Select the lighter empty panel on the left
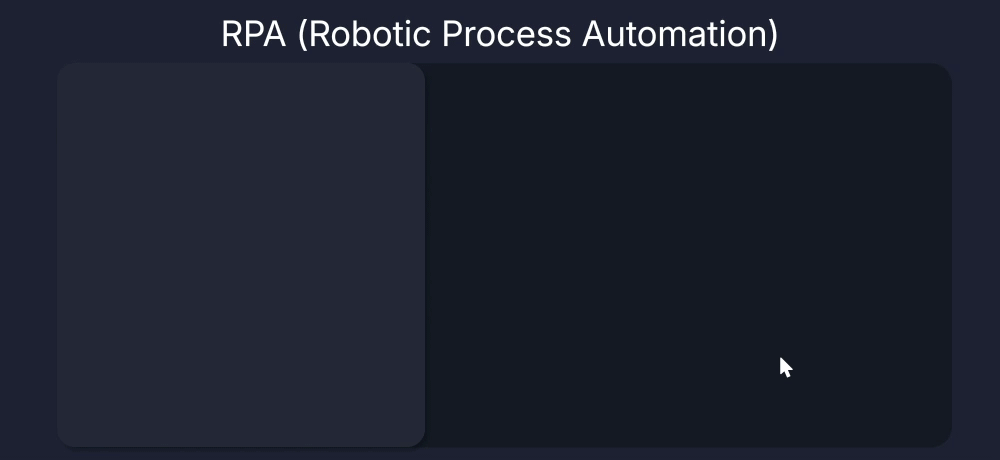1000x460 pixels. pyautogui.click(x=241, y=254)
